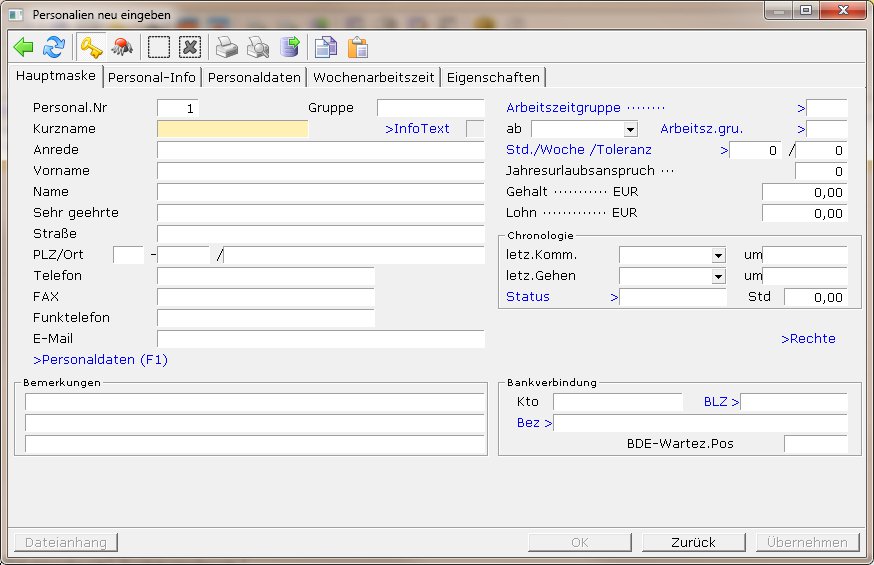Open print preview with the magnifier printer icon

tap(258, 47)
